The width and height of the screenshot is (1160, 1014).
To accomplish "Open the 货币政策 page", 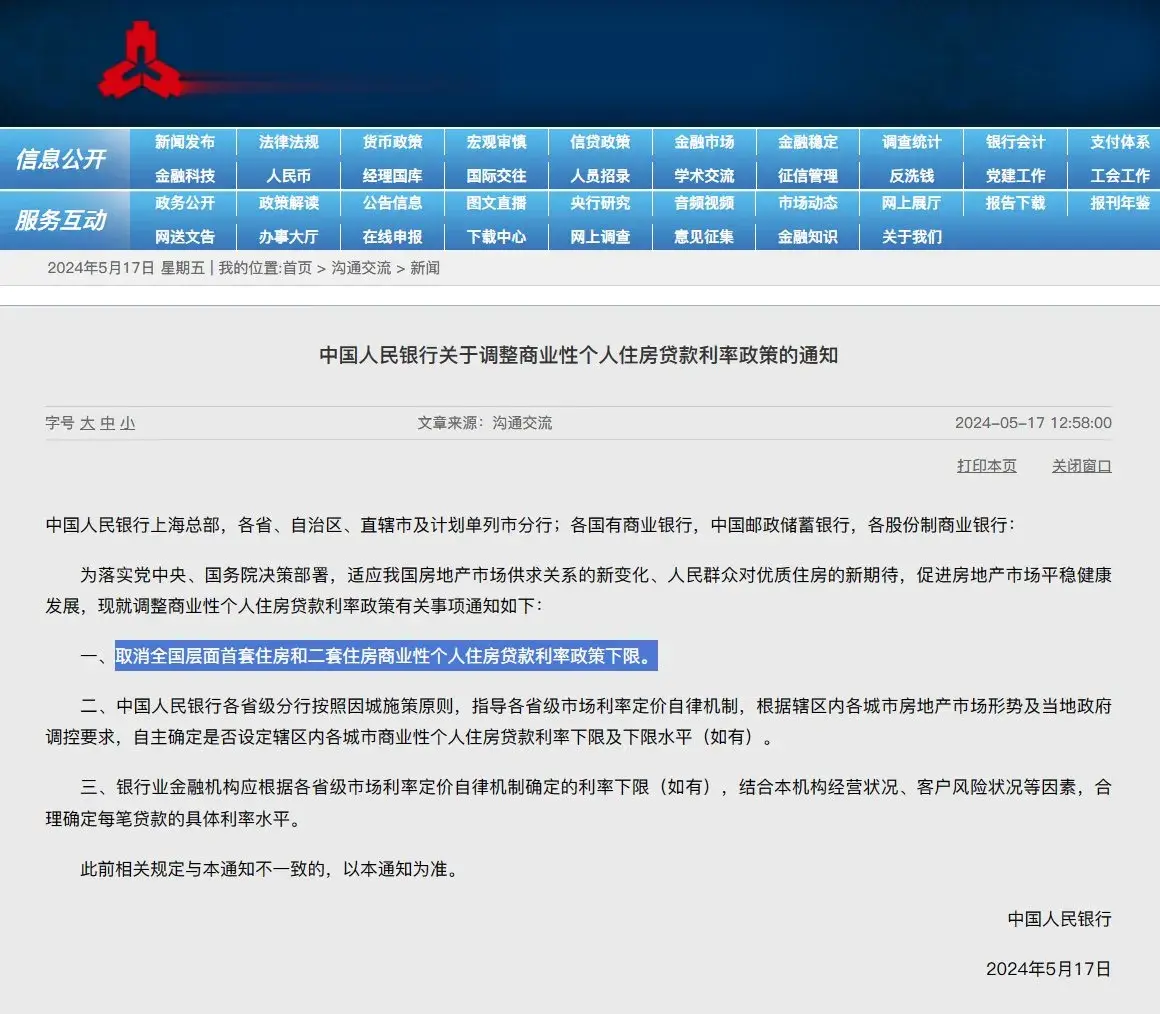I will point(393,142).
